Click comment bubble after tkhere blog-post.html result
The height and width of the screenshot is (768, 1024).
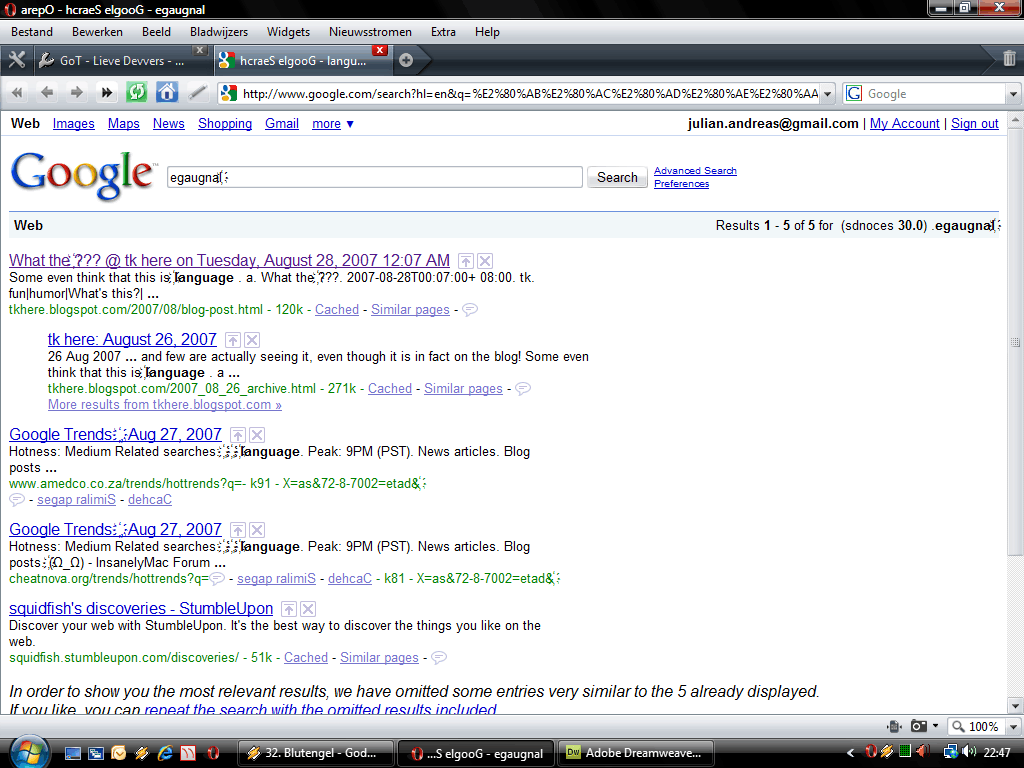tap(470, 310)
